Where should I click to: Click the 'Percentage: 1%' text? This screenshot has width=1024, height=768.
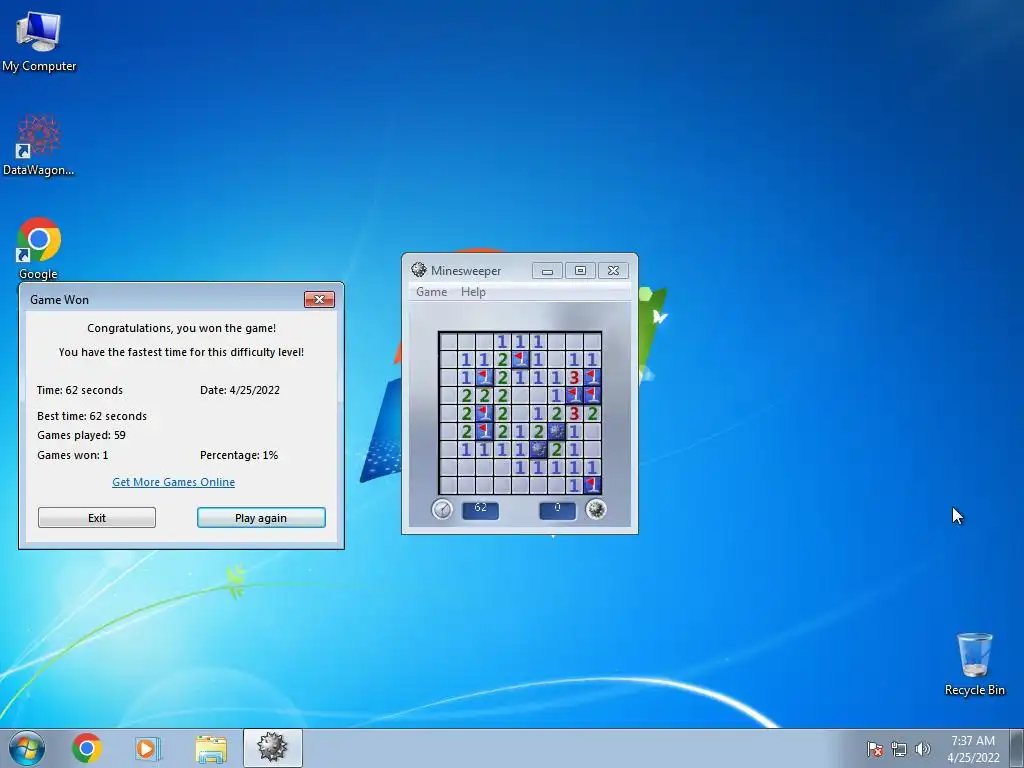tap(239, 455)
